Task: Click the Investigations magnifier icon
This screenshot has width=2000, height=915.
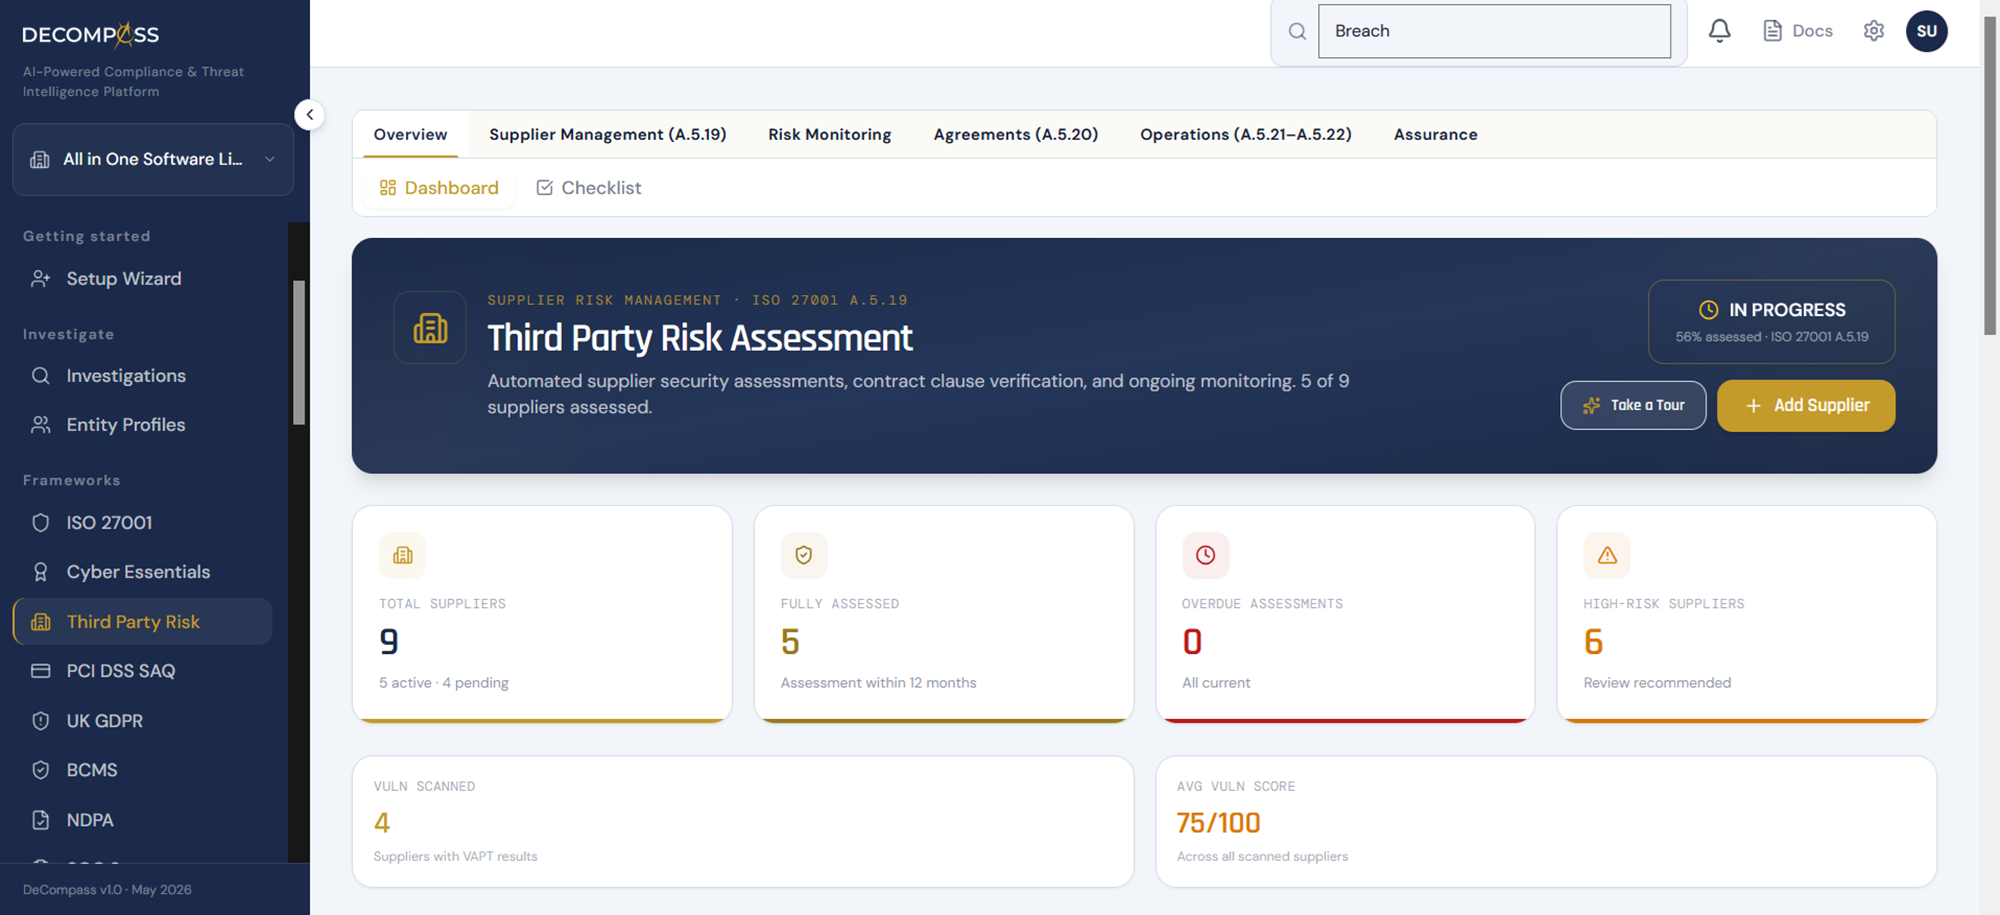Action: (41, 376)
